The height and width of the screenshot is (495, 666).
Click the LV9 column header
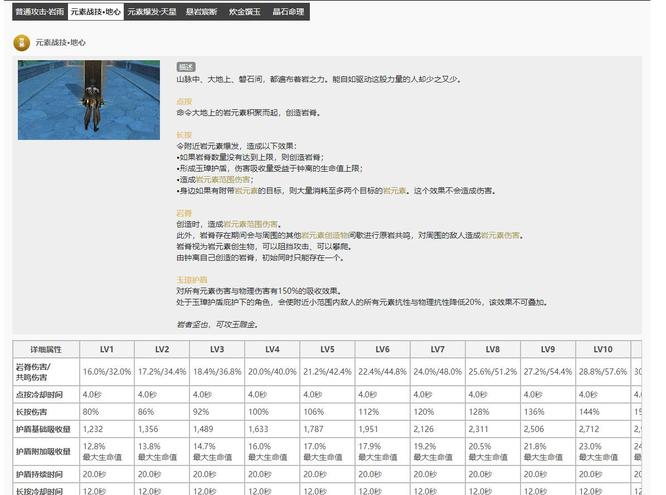(547, 349)
